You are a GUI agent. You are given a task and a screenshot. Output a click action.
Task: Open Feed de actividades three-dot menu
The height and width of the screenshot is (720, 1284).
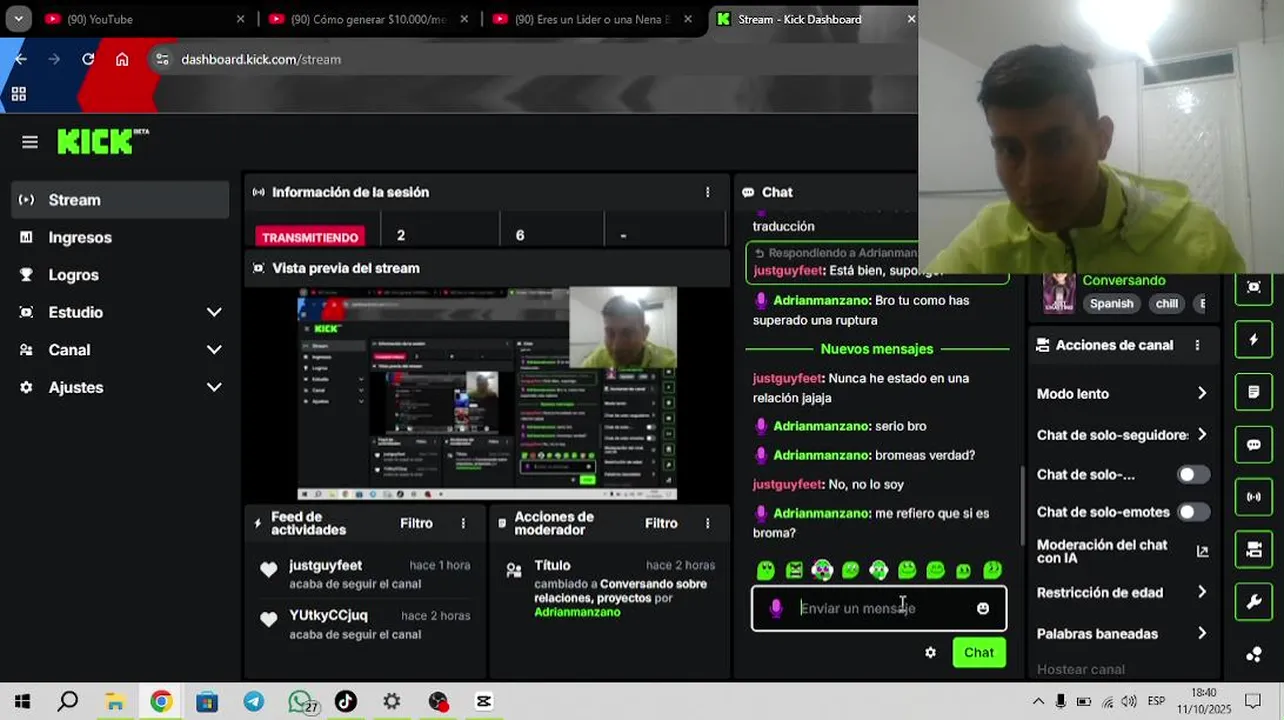click(463, 523)
